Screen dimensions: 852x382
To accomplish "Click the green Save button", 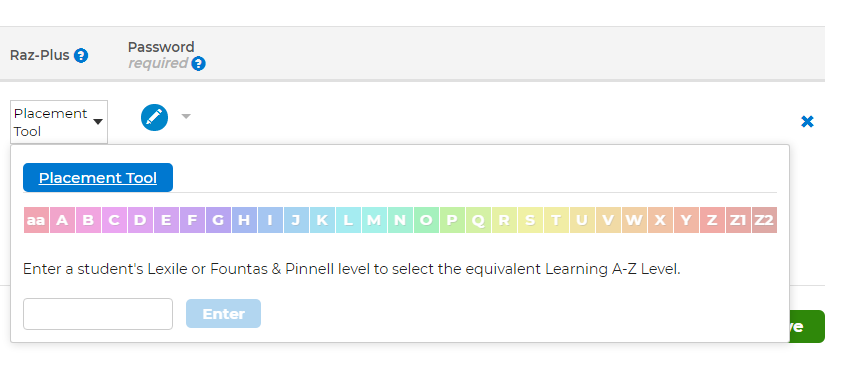I will coord(807,327).
